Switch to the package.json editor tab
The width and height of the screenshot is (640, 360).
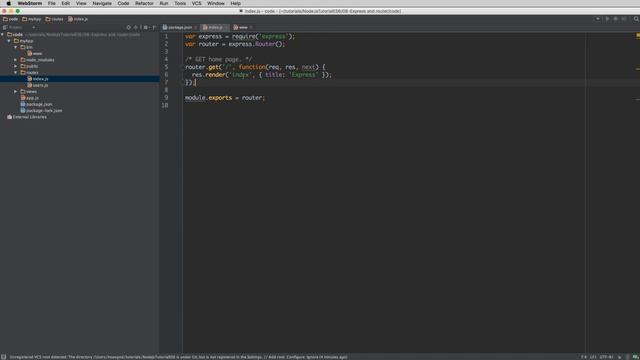click(180, 27)
